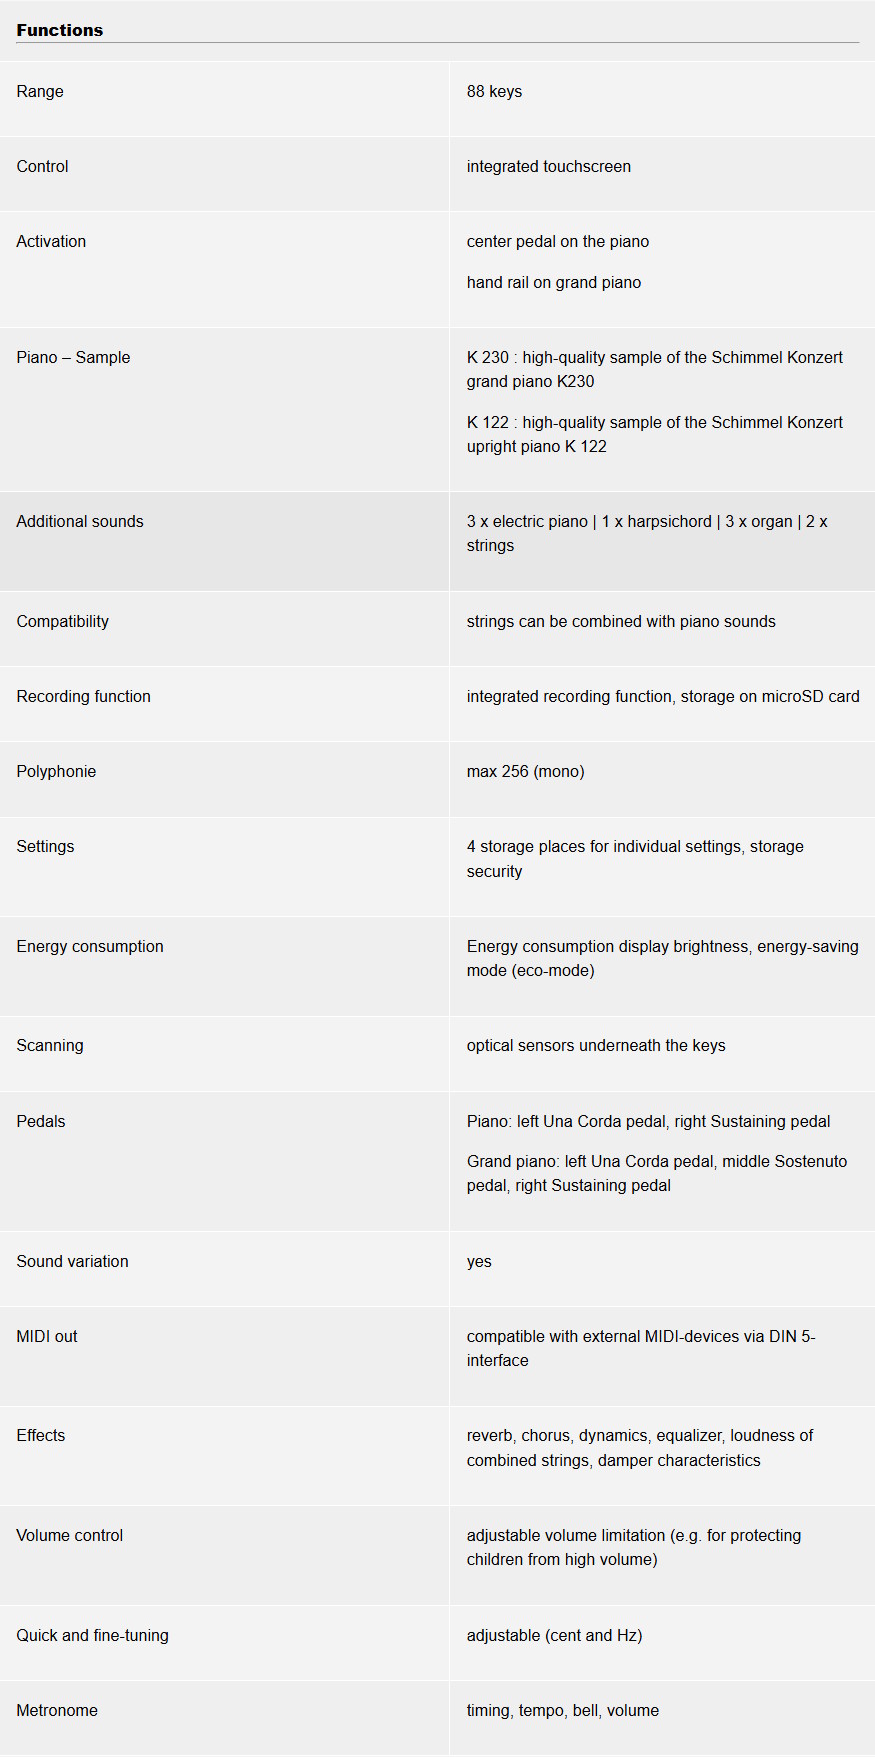
Task: Click 'optical sensors underneath the keys' text
Action: (x=596, y=1045)
